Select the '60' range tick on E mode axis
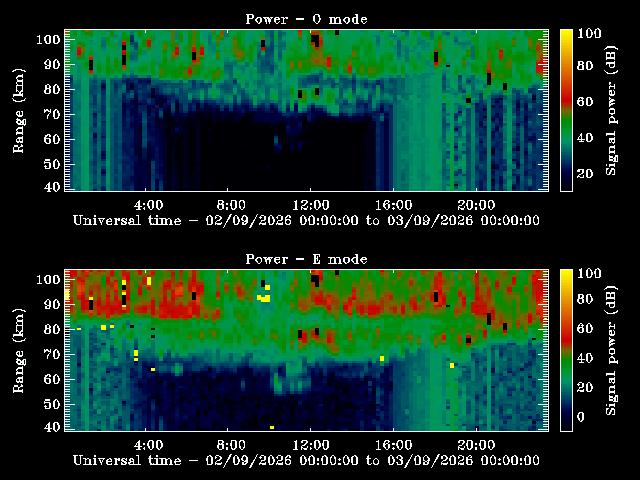Screen dimensions: 640x480 point(53,379)
